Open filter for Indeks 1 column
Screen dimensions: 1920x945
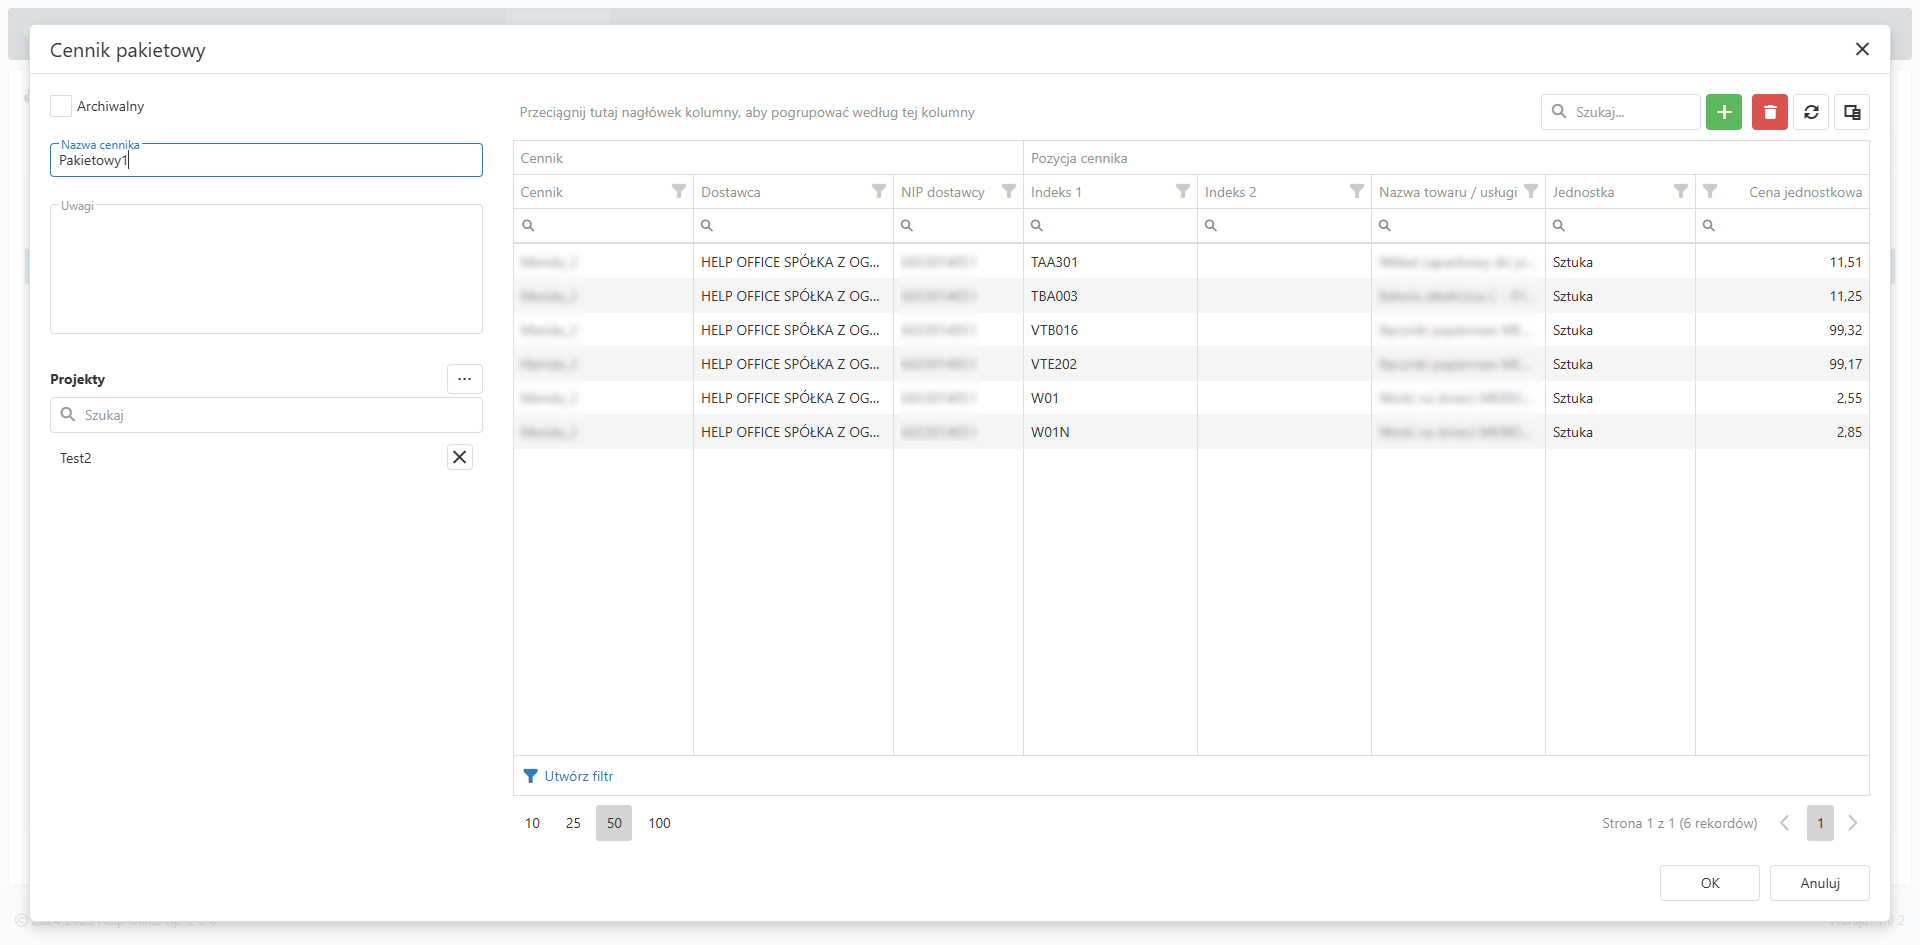1182,191
